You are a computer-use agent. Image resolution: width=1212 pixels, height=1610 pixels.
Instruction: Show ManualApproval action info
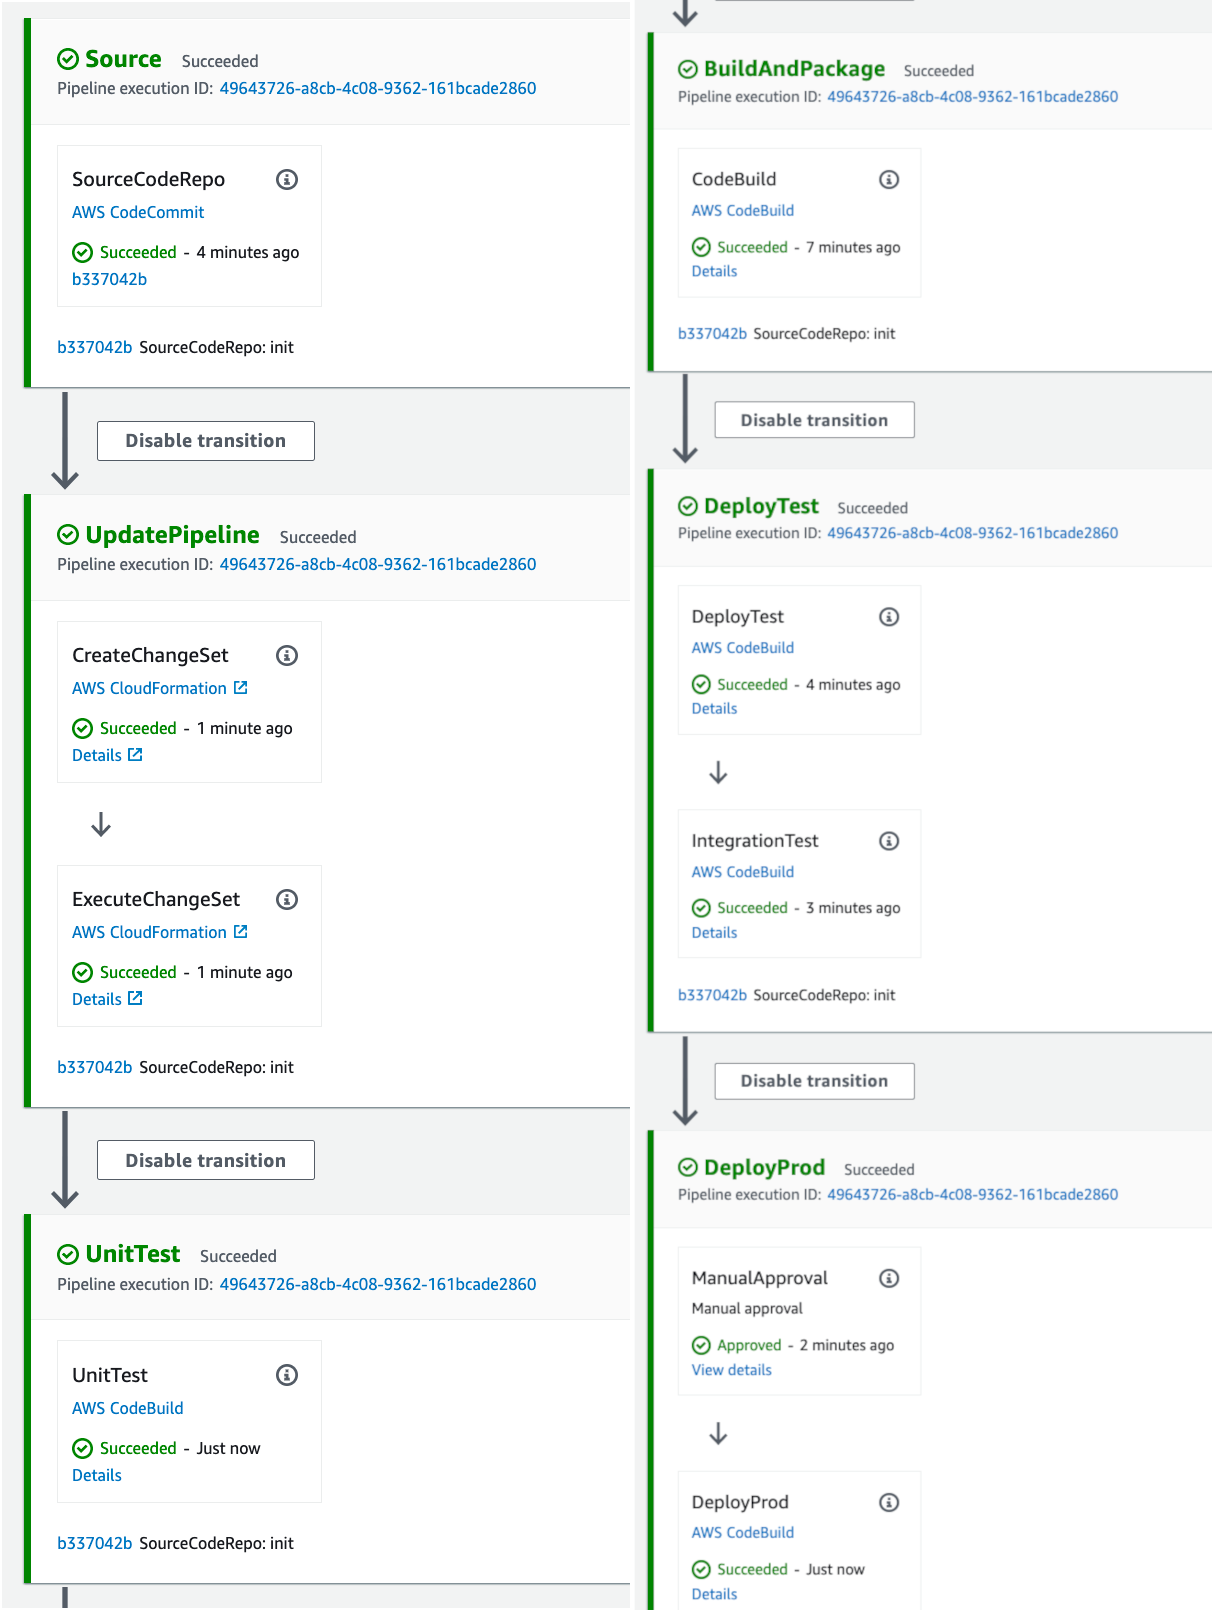pos(889,1279)
